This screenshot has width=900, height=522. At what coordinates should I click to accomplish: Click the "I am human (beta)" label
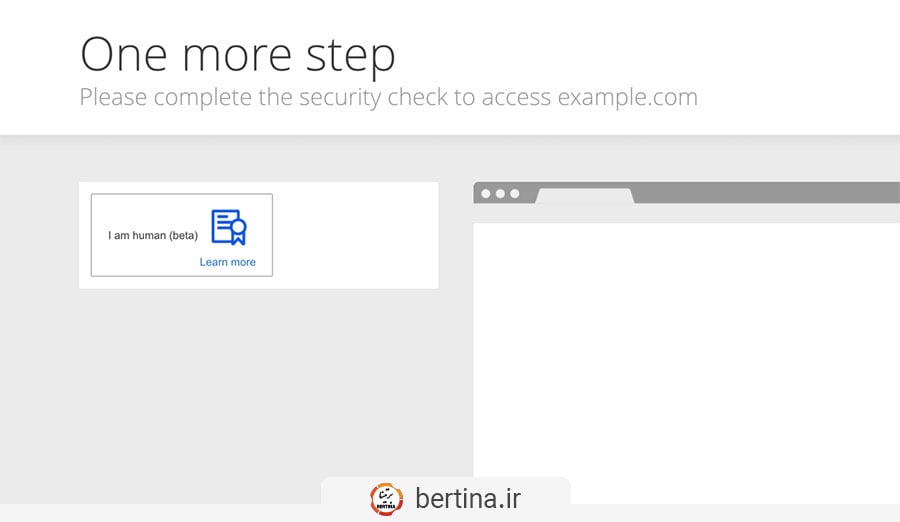(x=153, y=235)
